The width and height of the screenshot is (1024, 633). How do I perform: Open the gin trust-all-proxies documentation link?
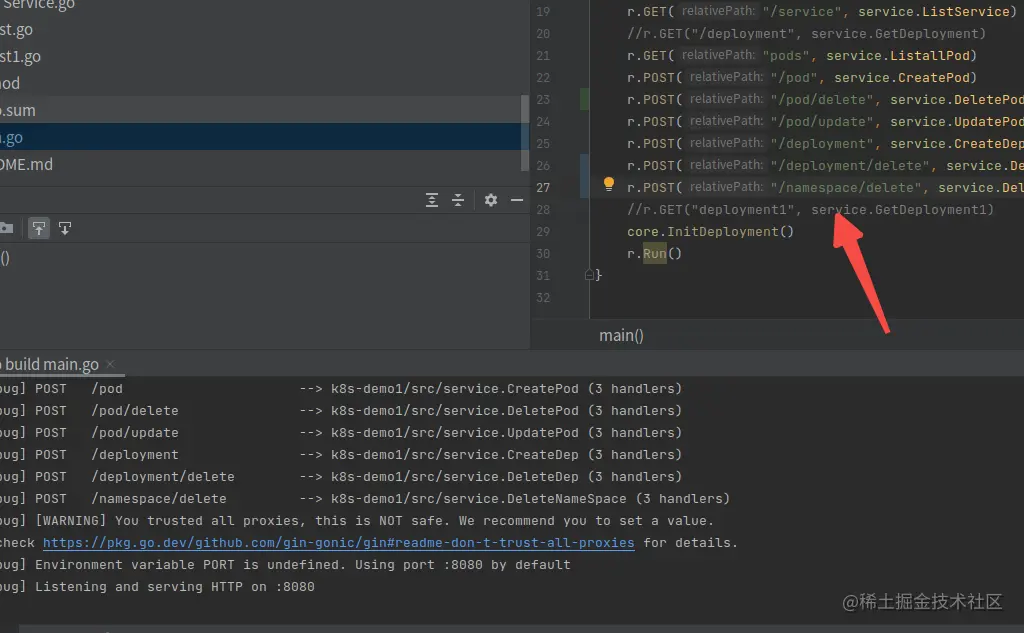338,543
